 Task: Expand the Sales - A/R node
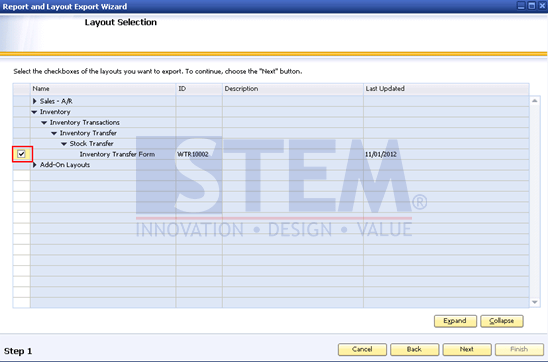(35, 101)
